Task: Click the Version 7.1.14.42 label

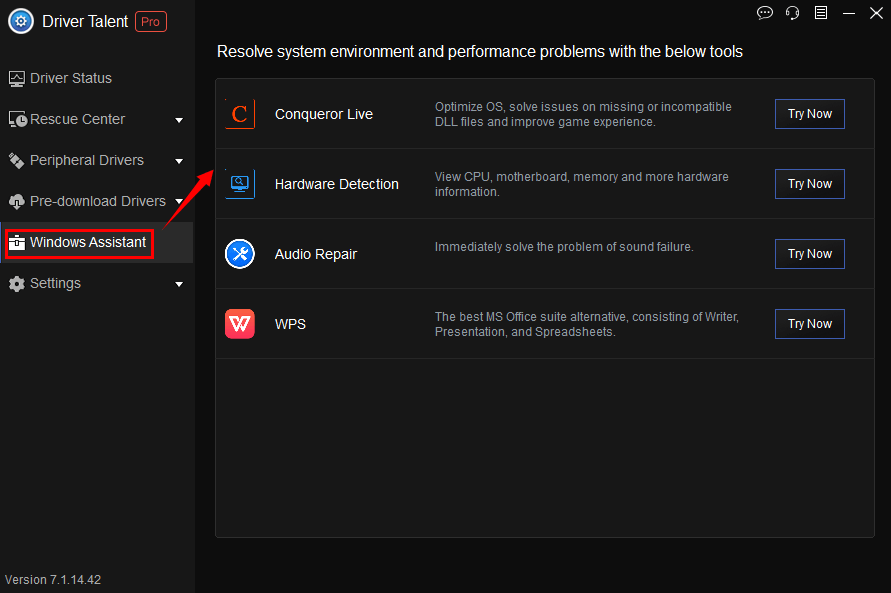Action: point(53,580)
